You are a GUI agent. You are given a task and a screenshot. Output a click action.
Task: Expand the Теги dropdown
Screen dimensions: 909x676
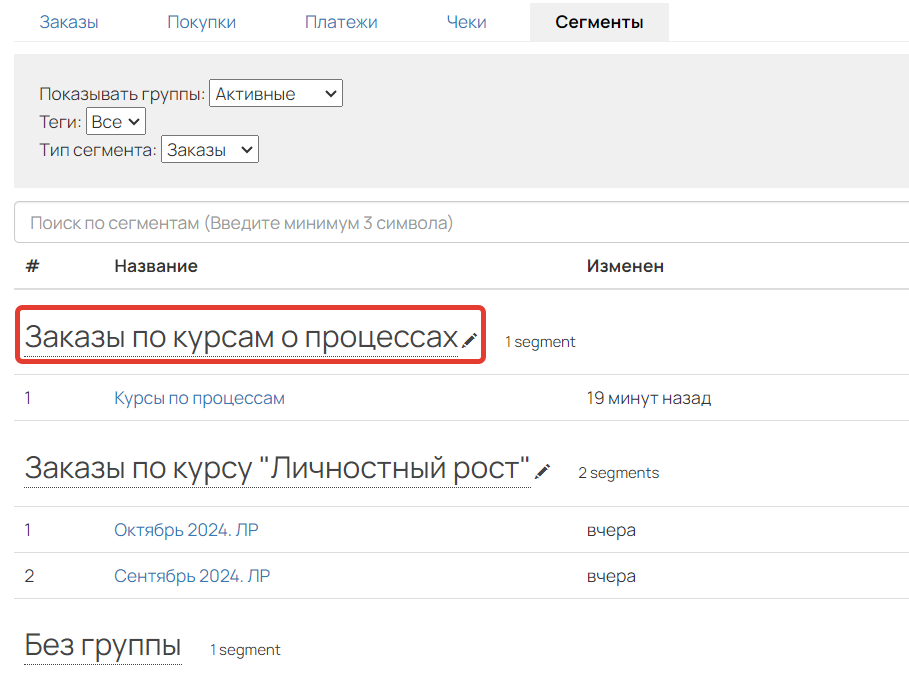[x=116, y=122]
